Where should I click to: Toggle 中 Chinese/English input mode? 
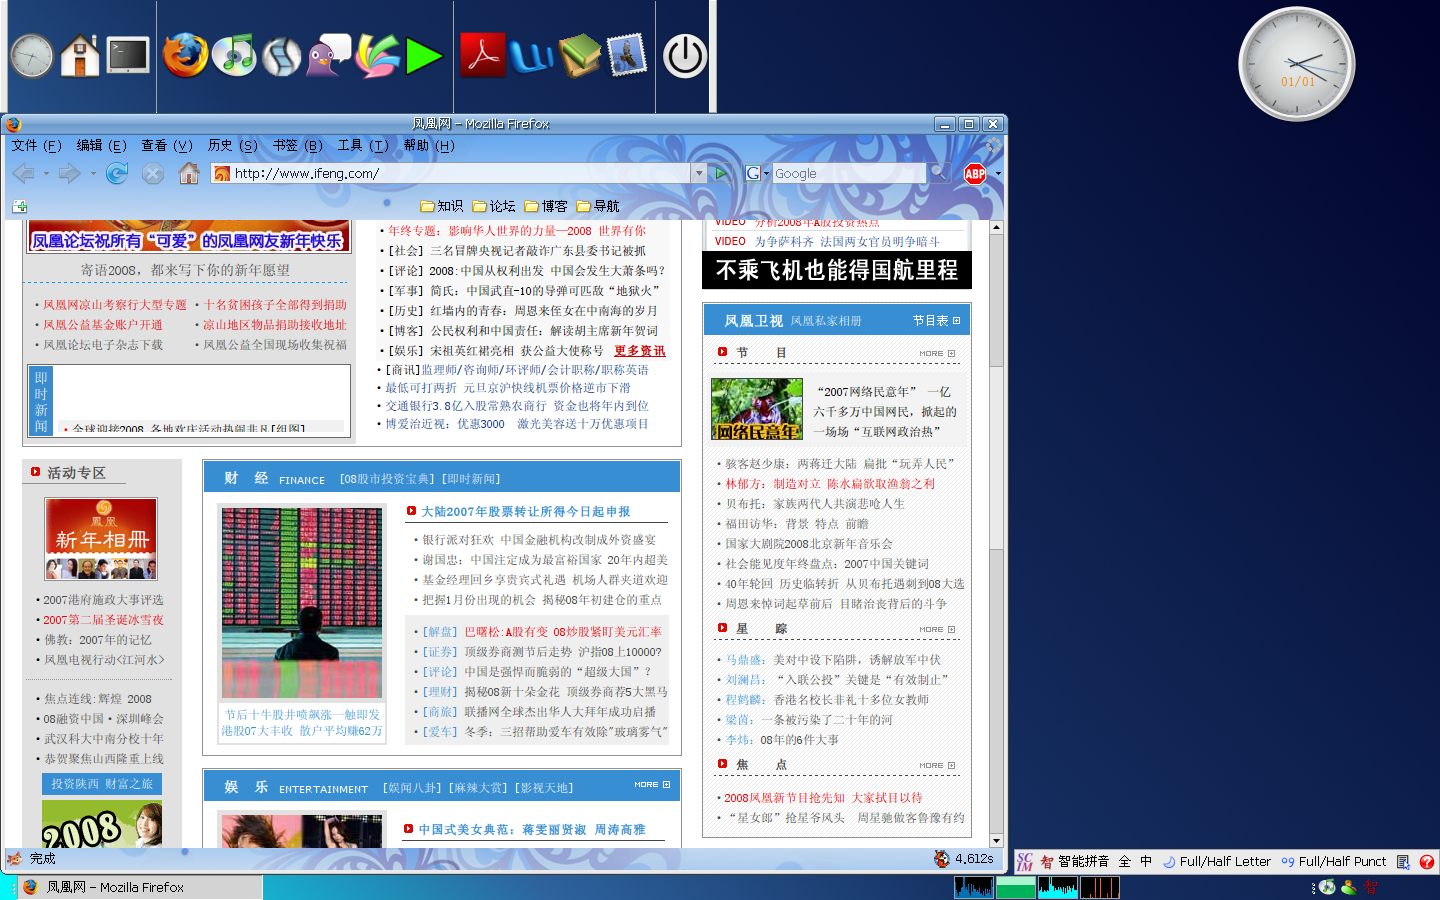click(x=1146, y=861)
